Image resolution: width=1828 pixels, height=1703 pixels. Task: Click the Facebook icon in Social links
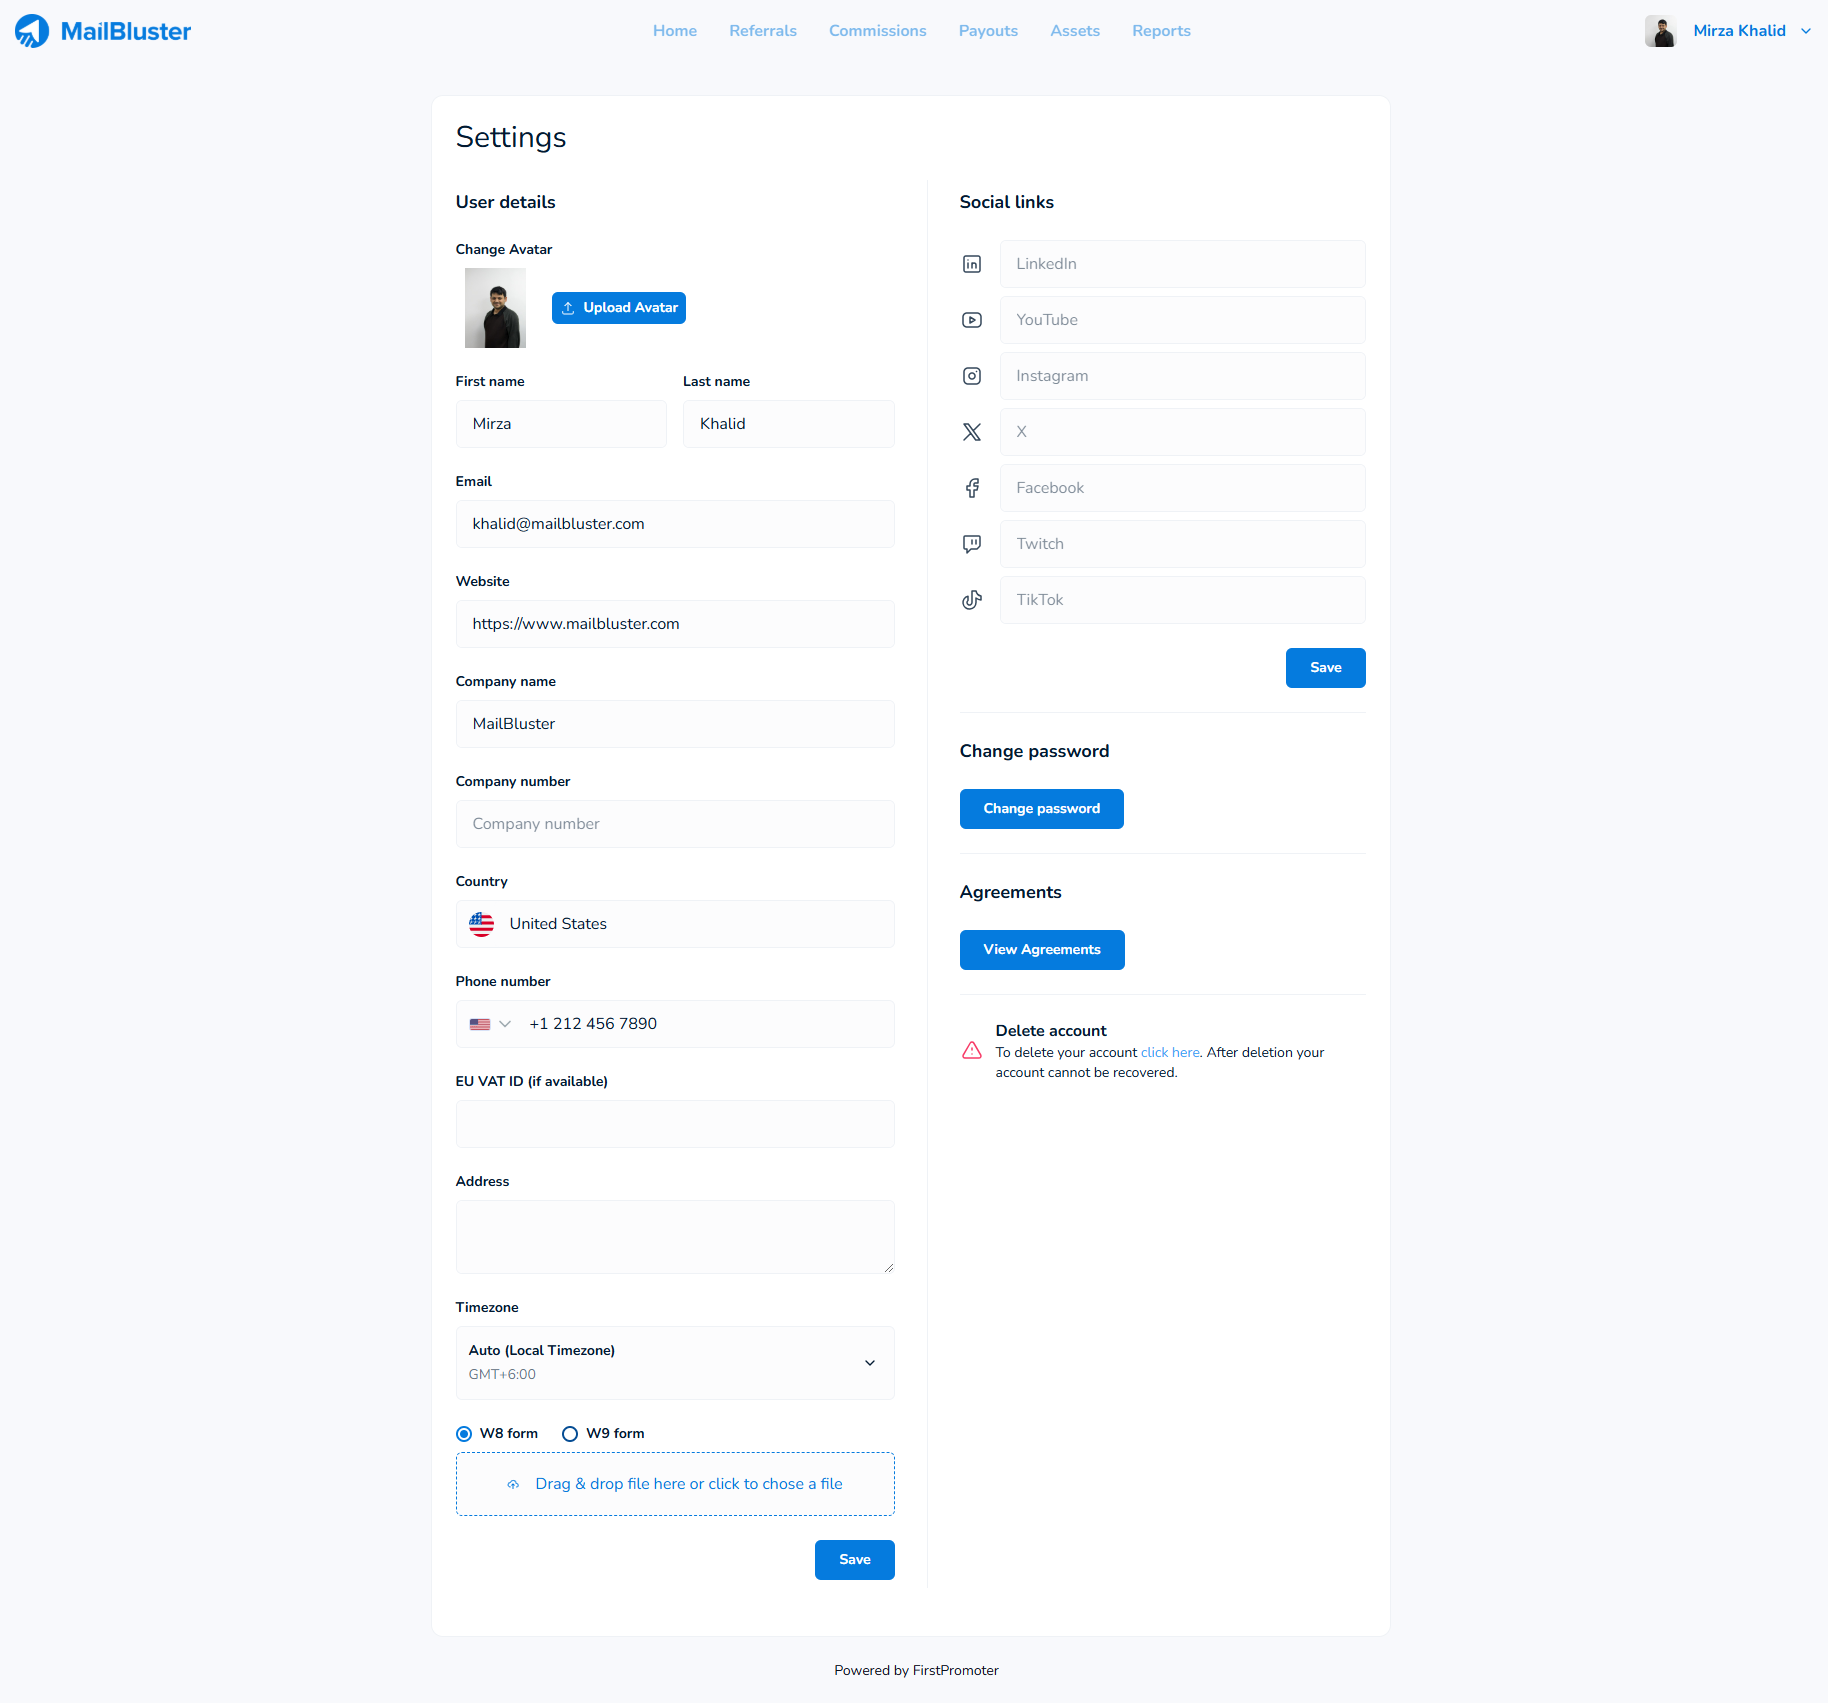pyautogui.click(x=971, y=488)
